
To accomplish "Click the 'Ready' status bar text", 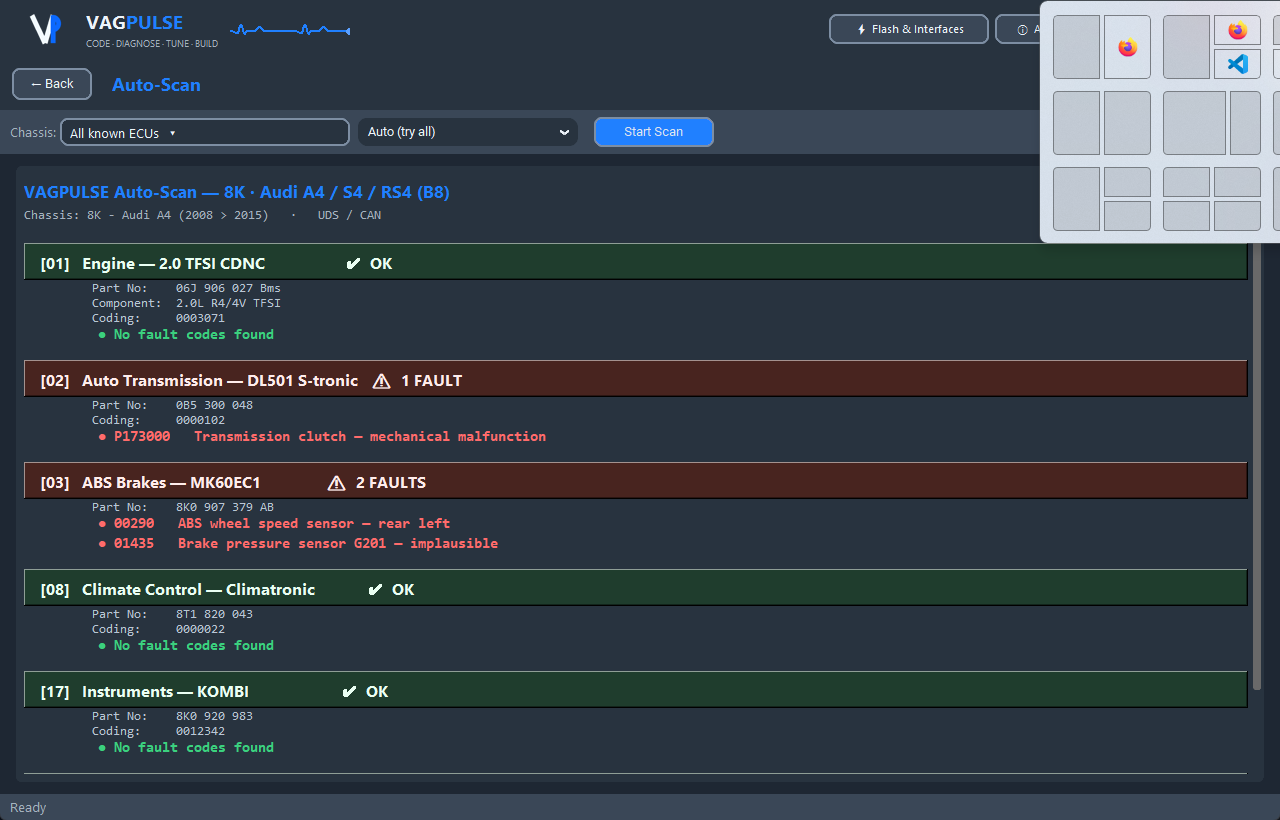I will [x=28, y=808].
